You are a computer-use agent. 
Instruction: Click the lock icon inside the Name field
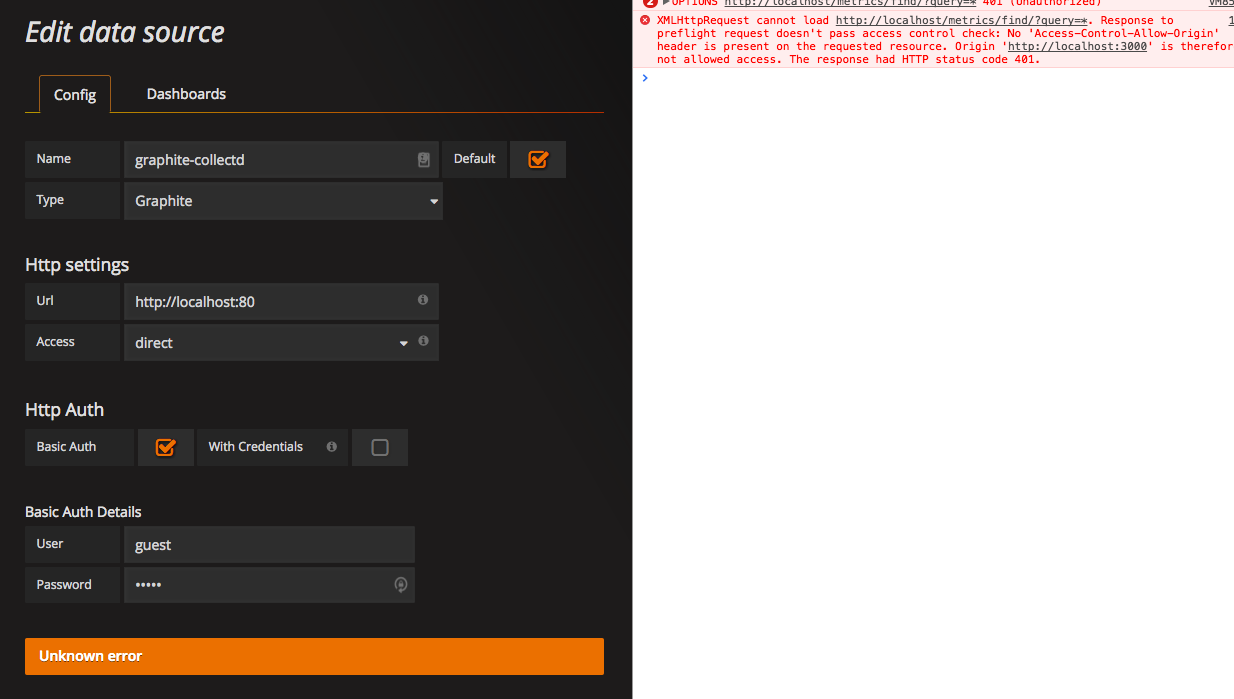click(423, 159)
